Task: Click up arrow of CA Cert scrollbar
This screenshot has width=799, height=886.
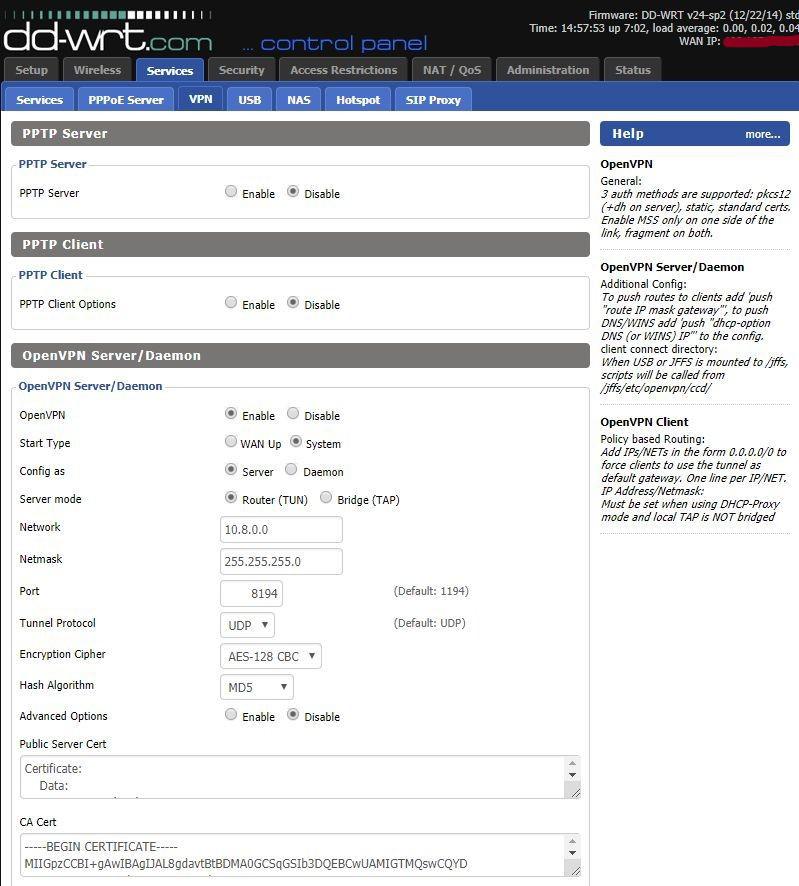Action: (x=572, y=841)
